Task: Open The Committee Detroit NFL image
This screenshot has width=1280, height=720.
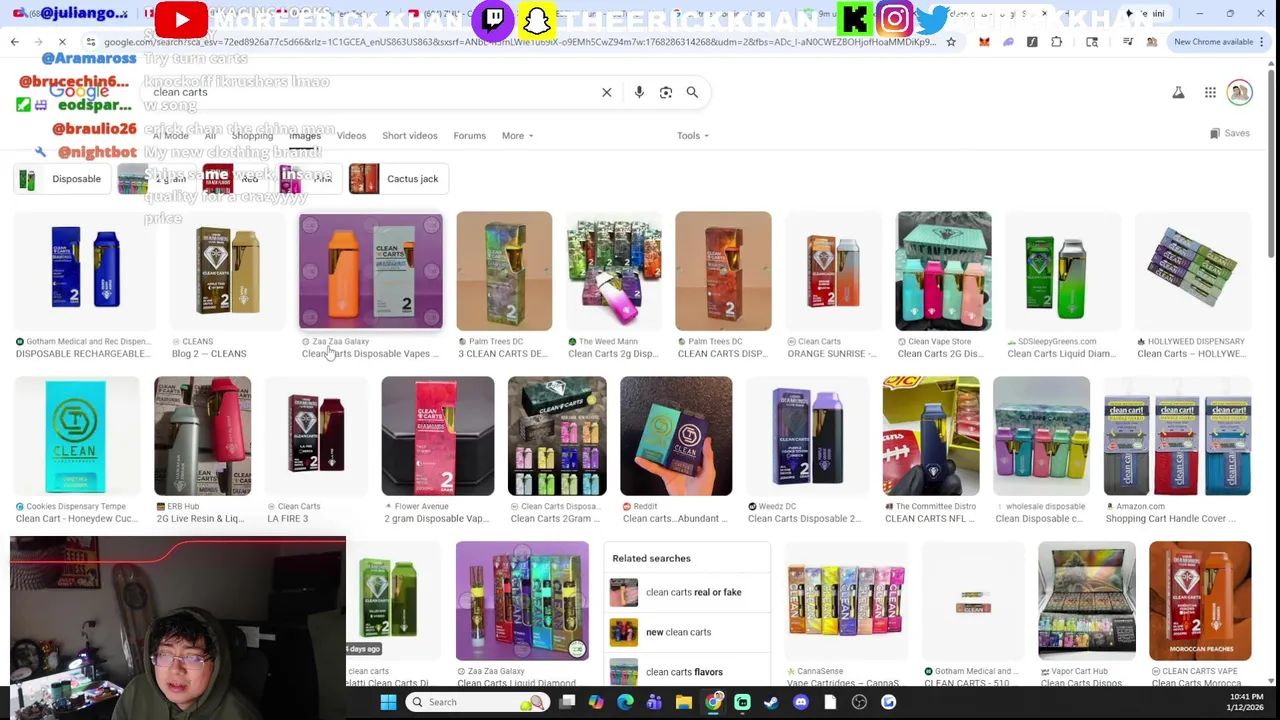Action: [x=931, y=436]
